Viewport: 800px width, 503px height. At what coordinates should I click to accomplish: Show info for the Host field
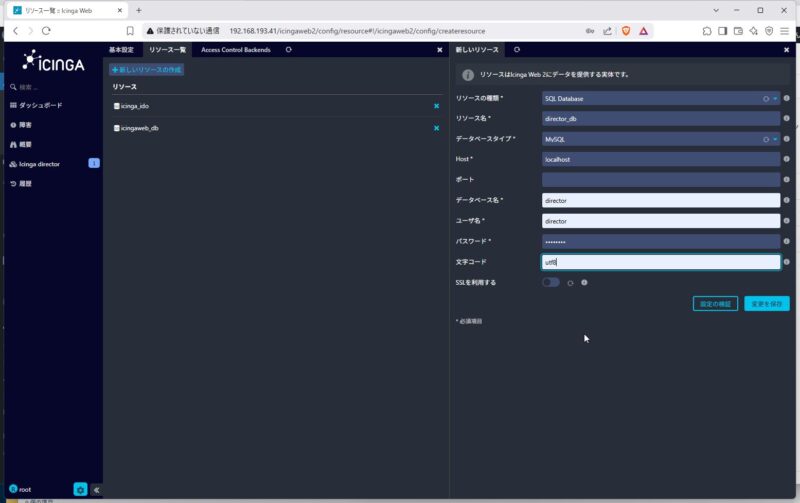tap(786, 159)
